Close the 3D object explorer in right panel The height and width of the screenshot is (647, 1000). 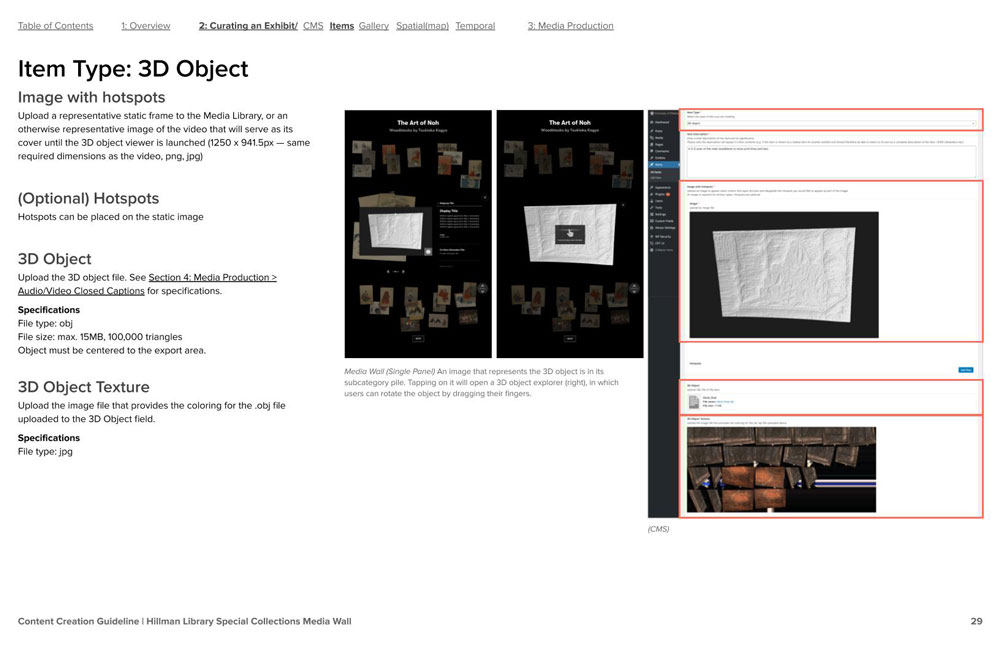coord(623,205)
